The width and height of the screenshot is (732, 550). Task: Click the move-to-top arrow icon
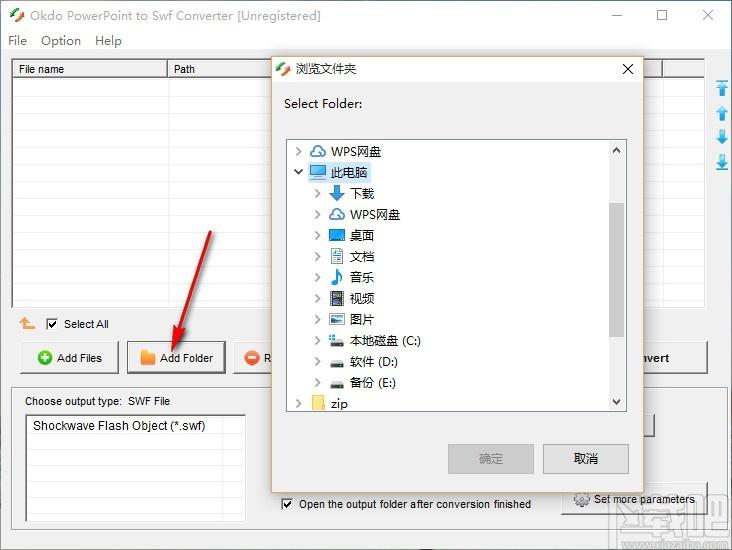click(722, 88)
